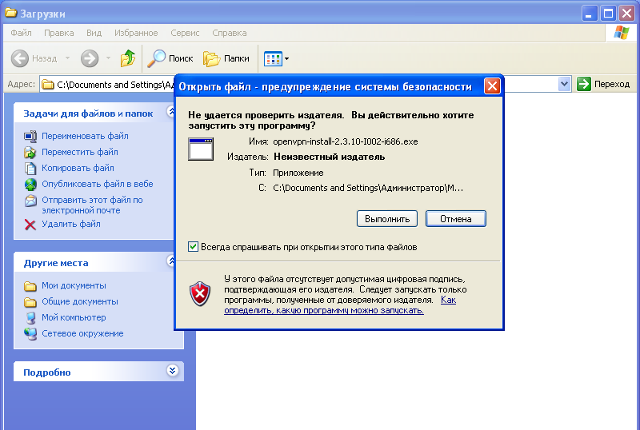Click the 'Неизвестный издатель' publisher text

coord(329,157)
